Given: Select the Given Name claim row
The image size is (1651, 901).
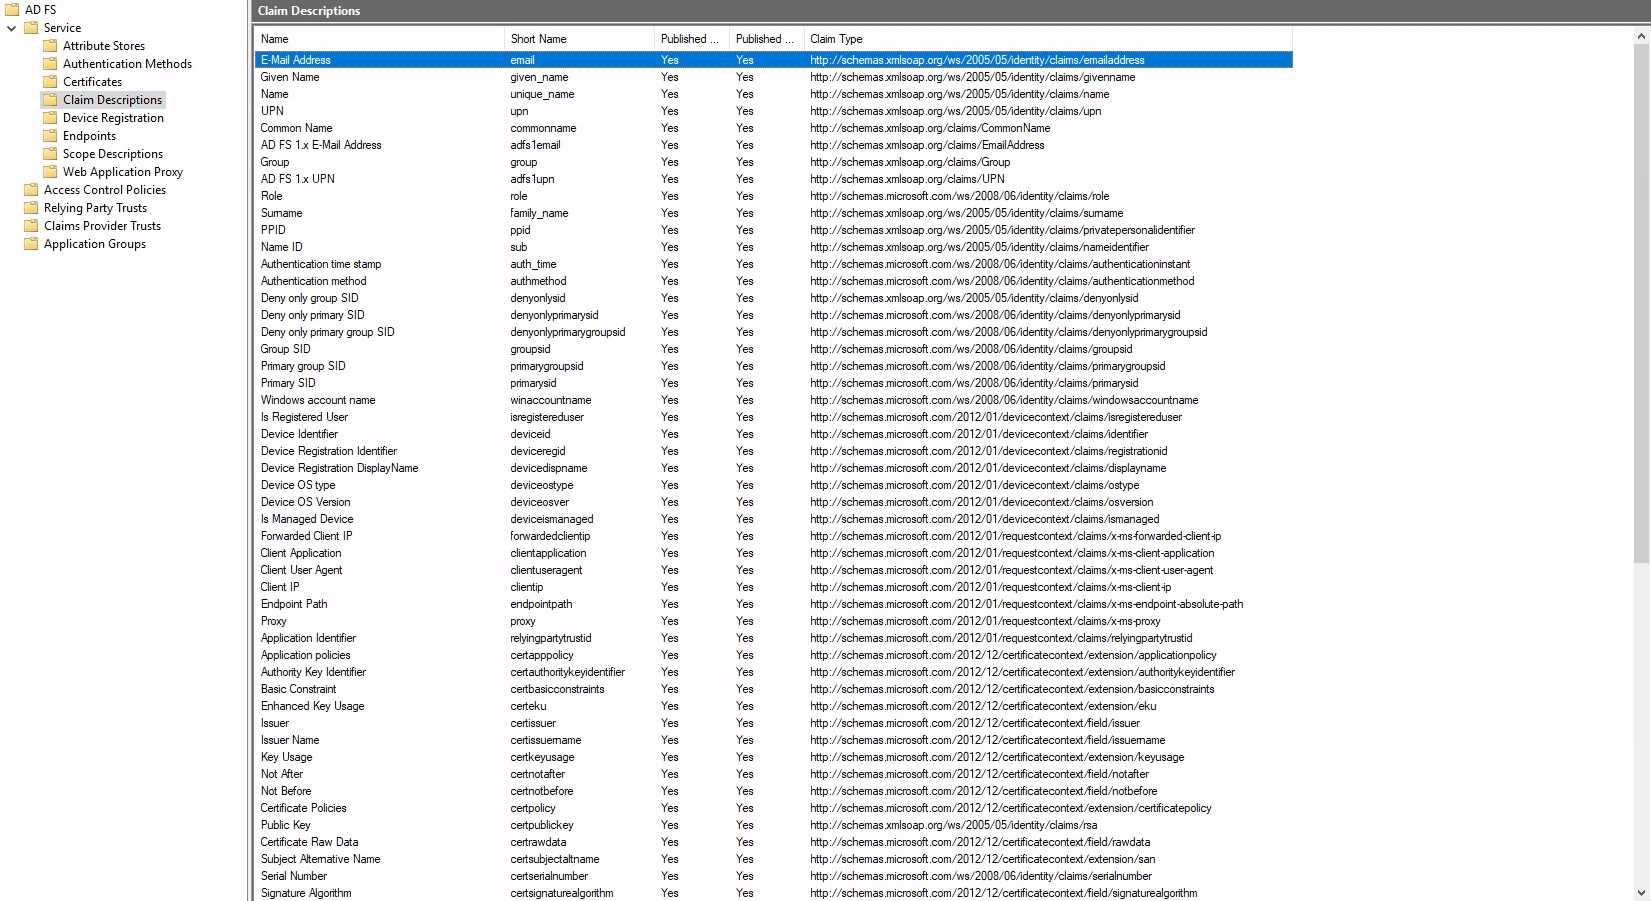Looking at the screenshot, I should coord(773,77).
